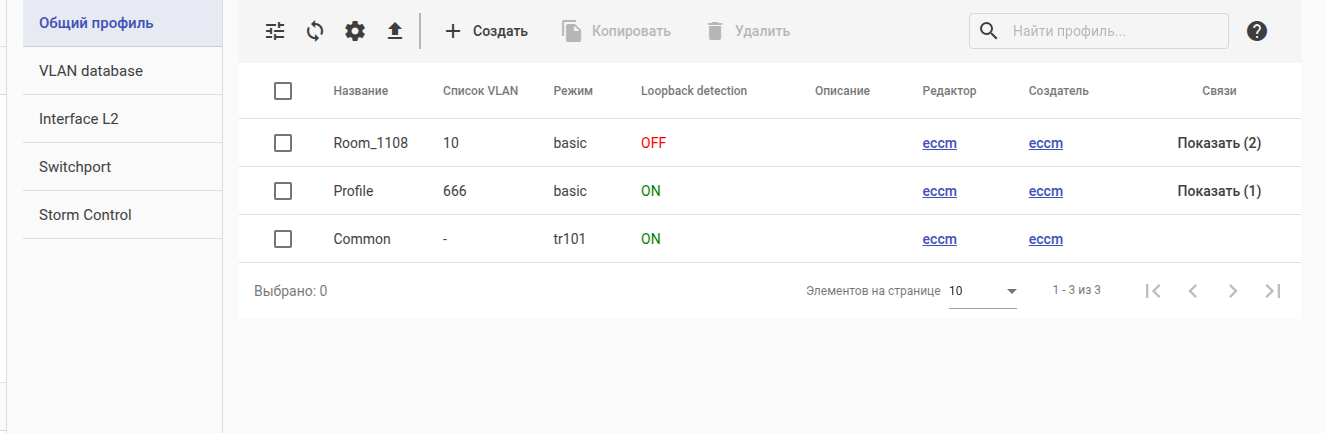Go to the next page arrow

[1233, 291]
